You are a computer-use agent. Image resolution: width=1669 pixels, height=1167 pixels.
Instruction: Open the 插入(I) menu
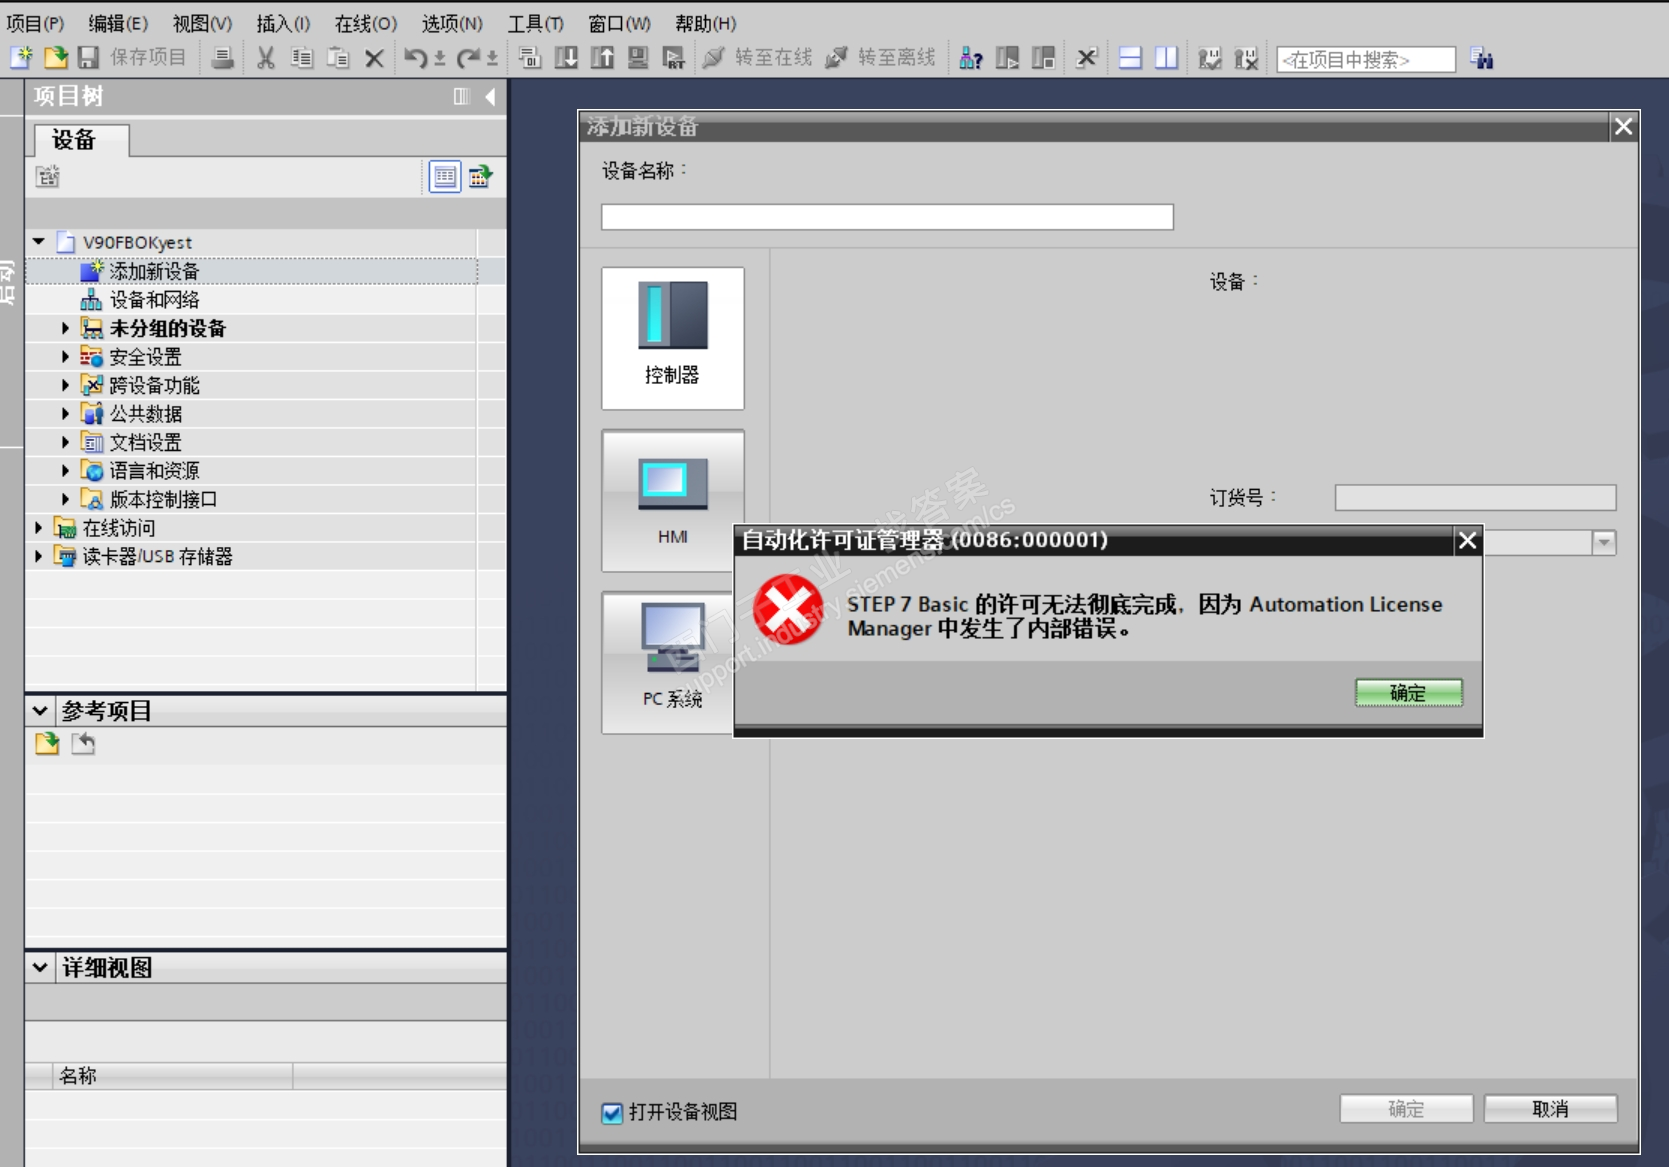pyautogui.click(x=283, y=23)
